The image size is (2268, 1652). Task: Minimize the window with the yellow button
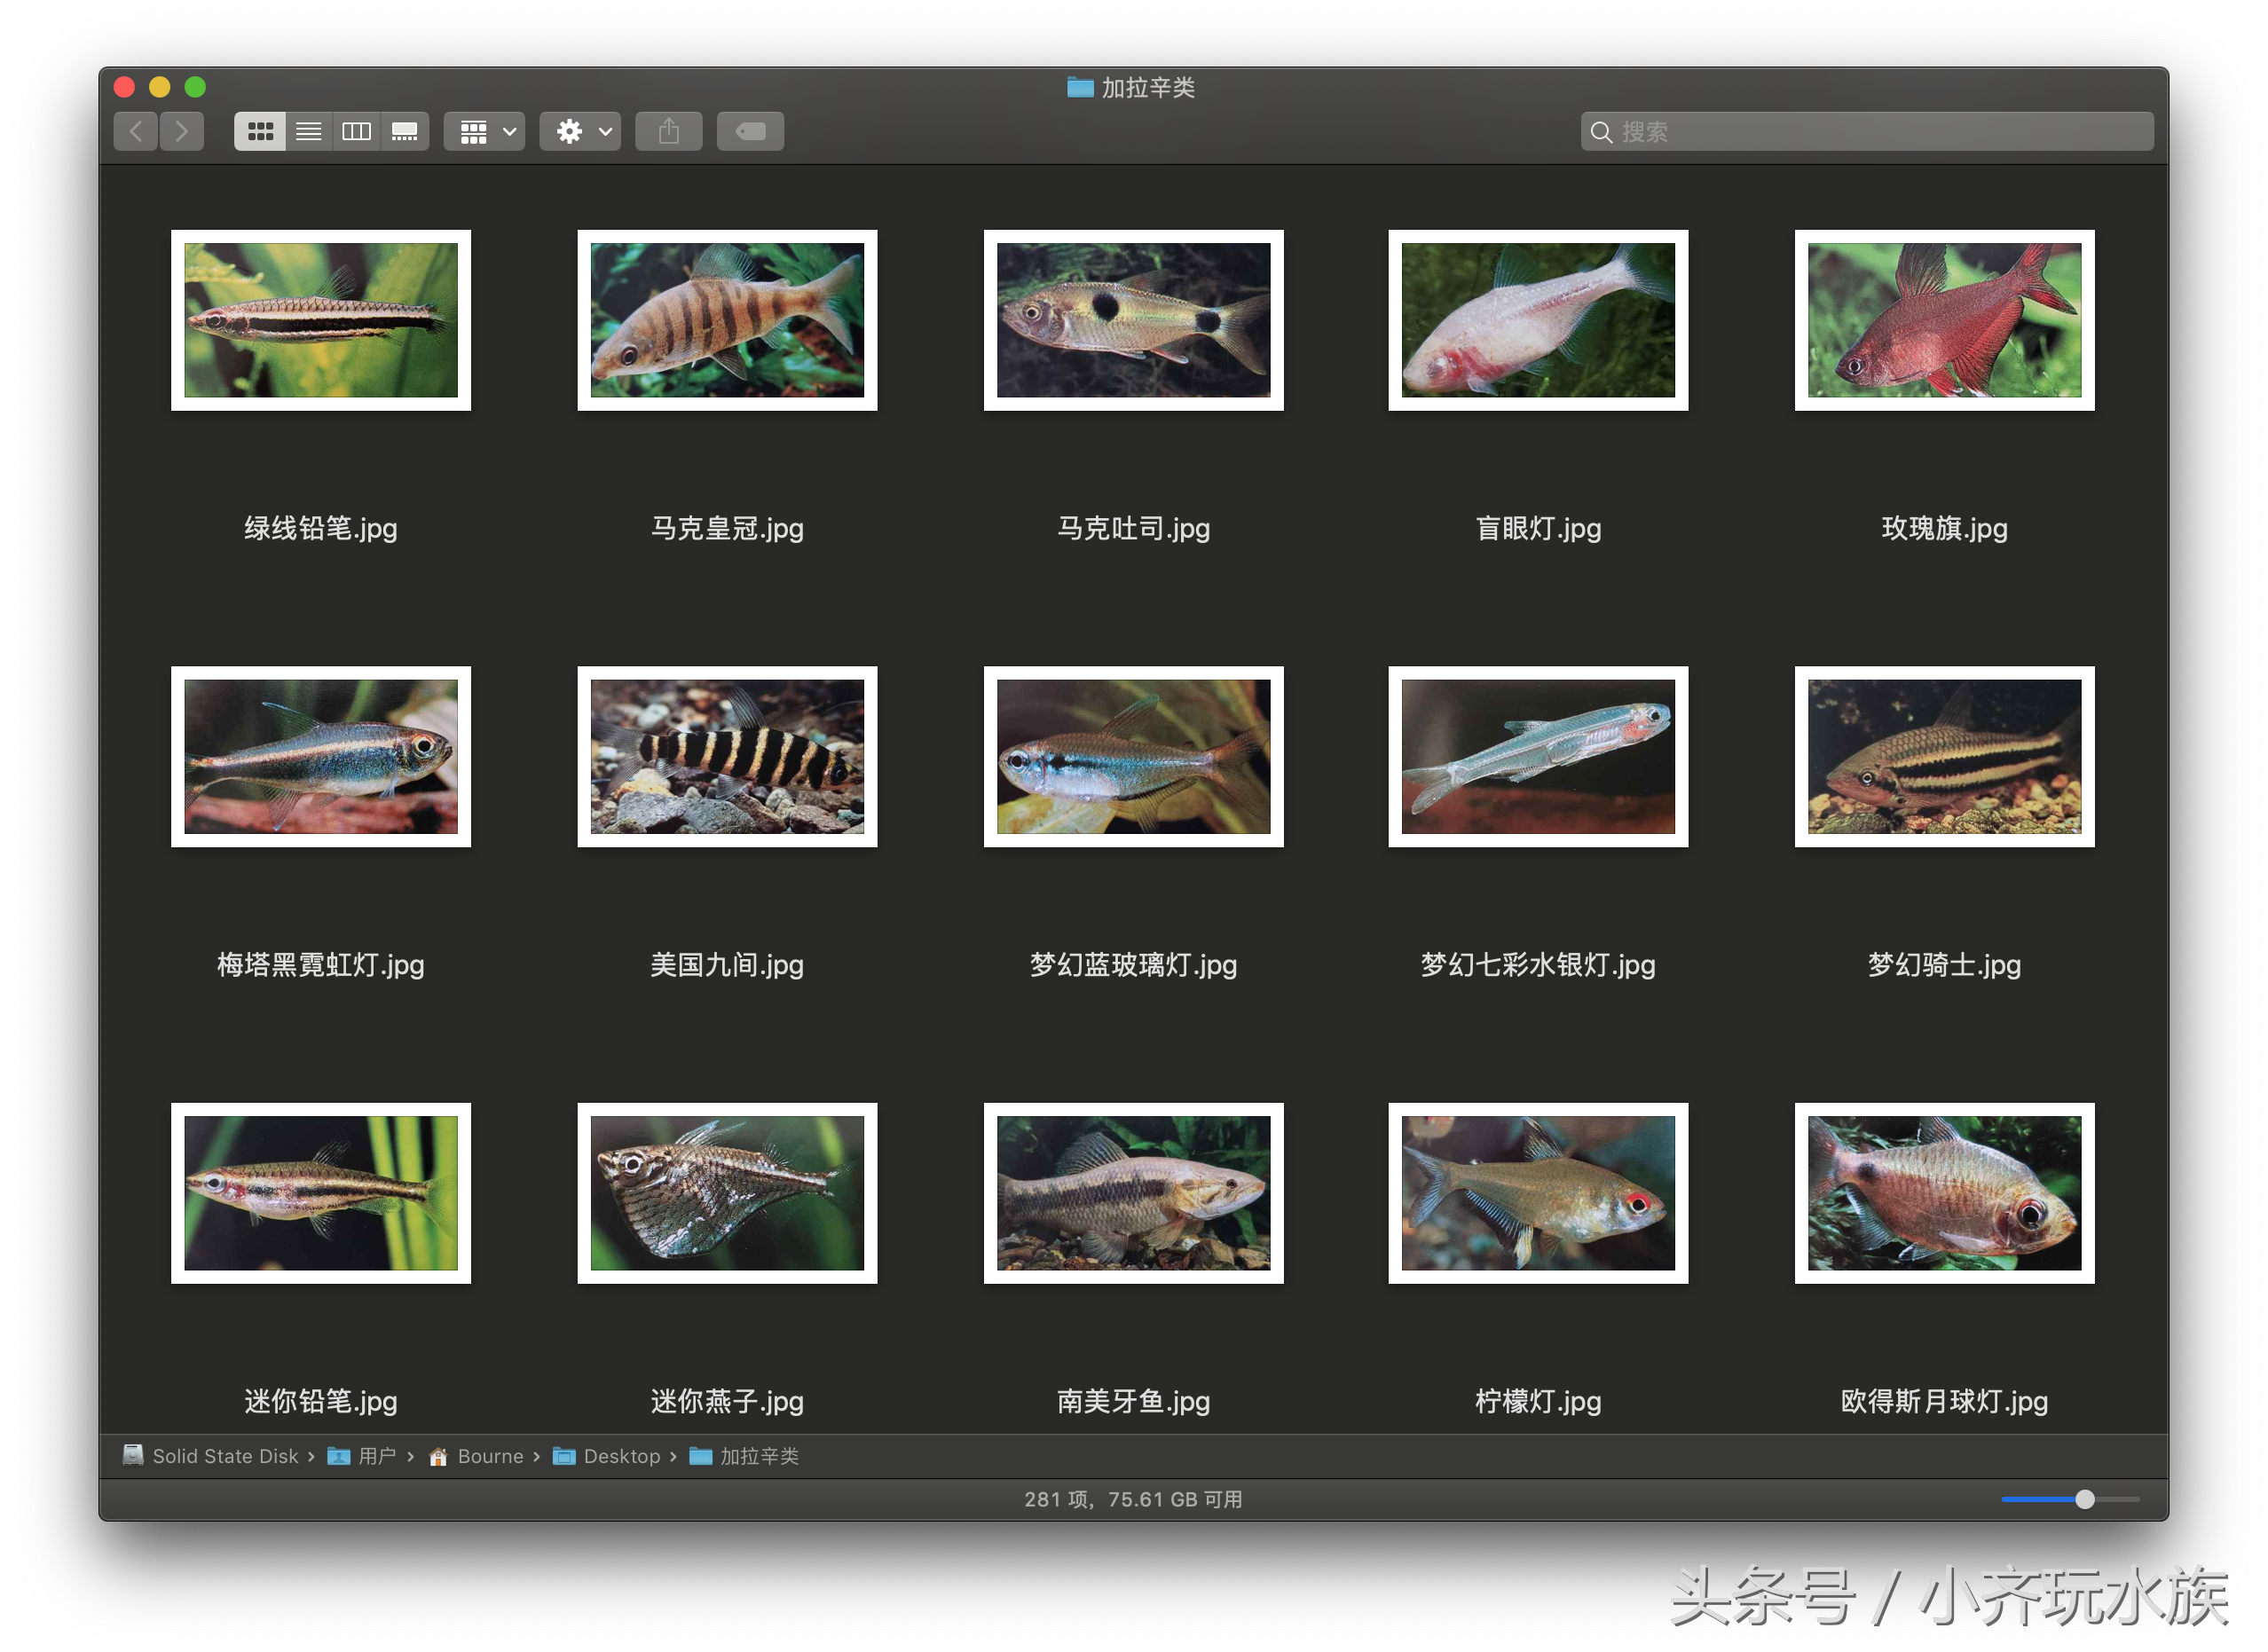pyautogui.click(x=160, y=87)
